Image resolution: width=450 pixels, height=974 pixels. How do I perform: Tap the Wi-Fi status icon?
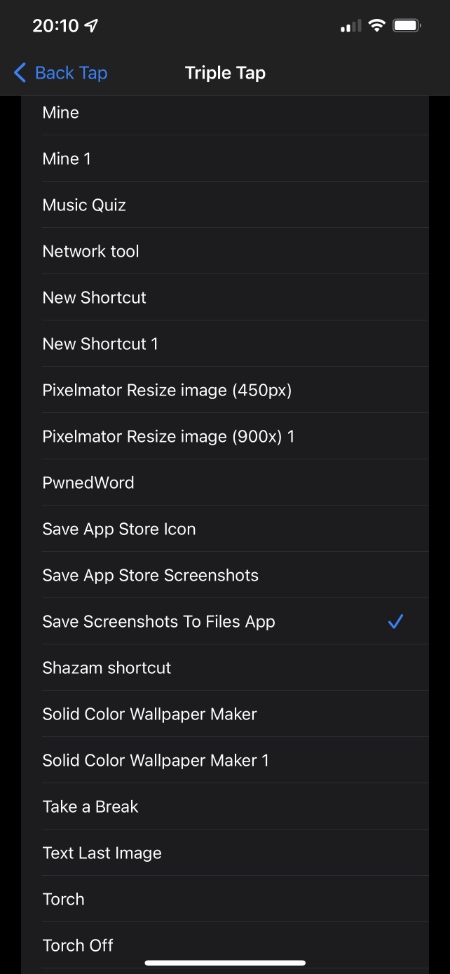(377, 25)
